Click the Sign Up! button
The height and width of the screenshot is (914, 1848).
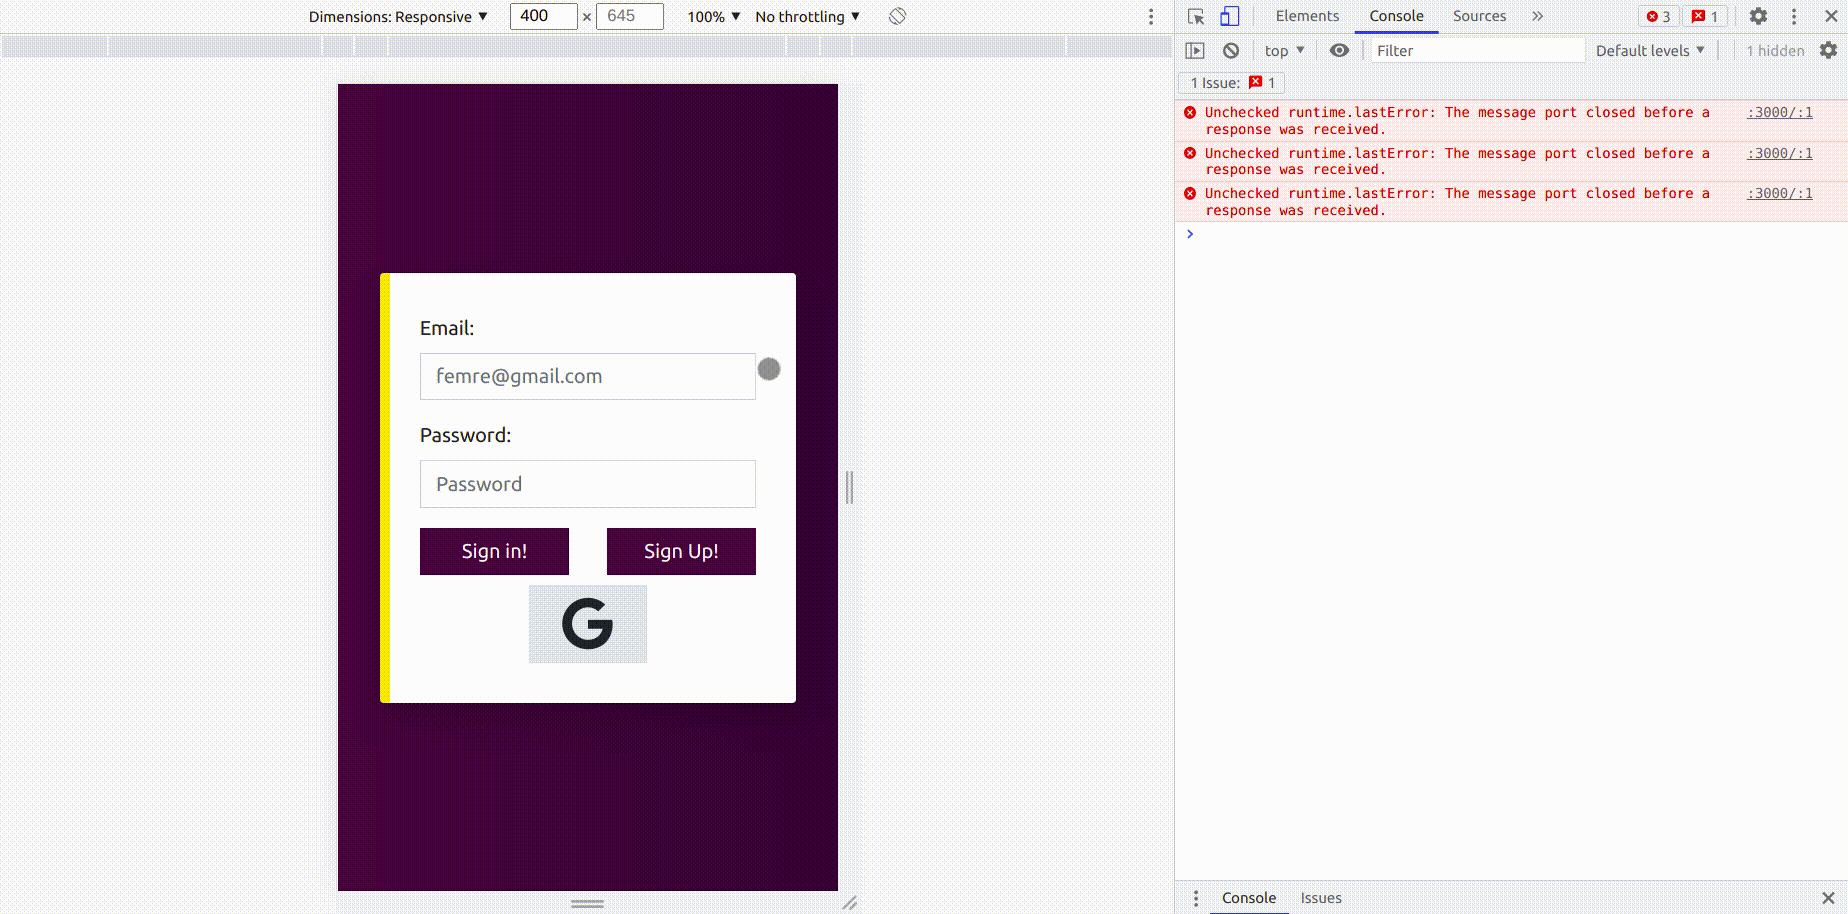coord(681,551)
